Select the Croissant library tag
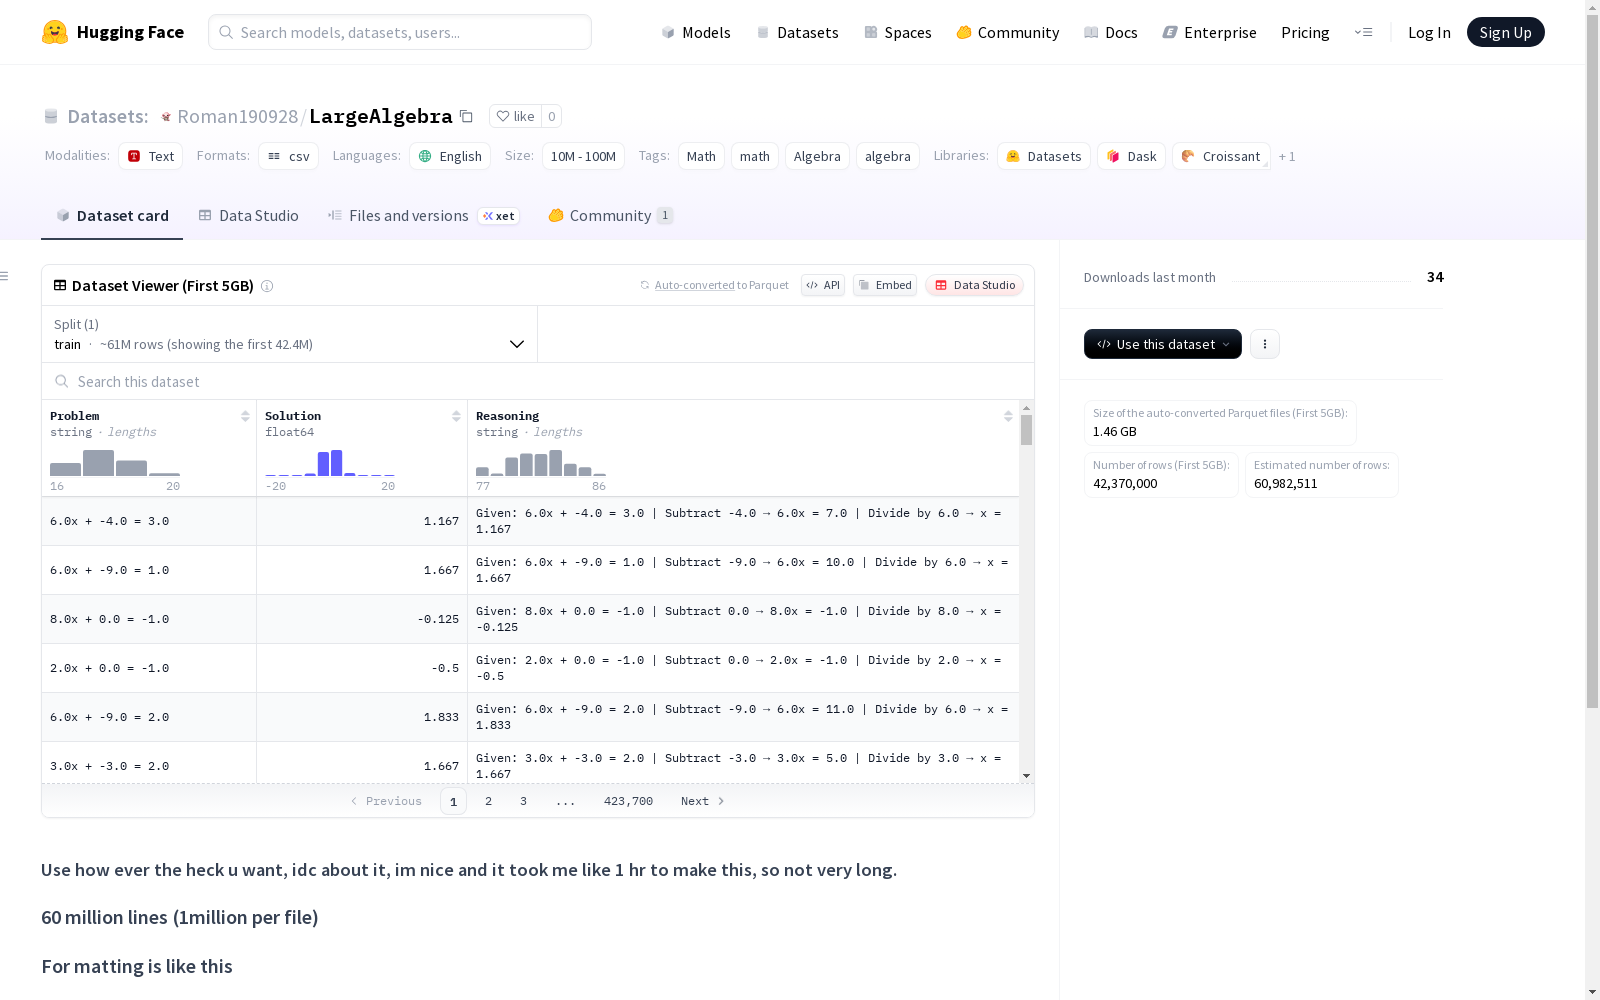This screenshot has height=1000, width=1600. (x=1221, y=156)
